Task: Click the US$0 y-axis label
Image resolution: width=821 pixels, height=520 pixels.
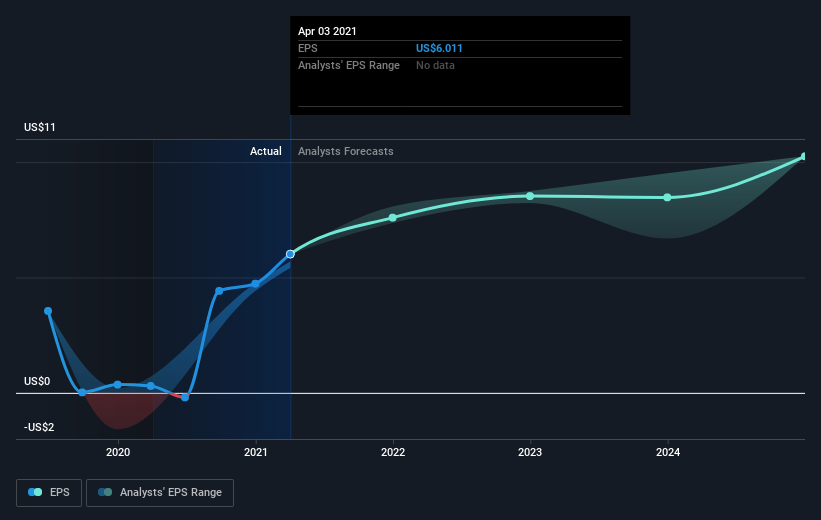Action: pyautogui.click(x=37, y=381)
